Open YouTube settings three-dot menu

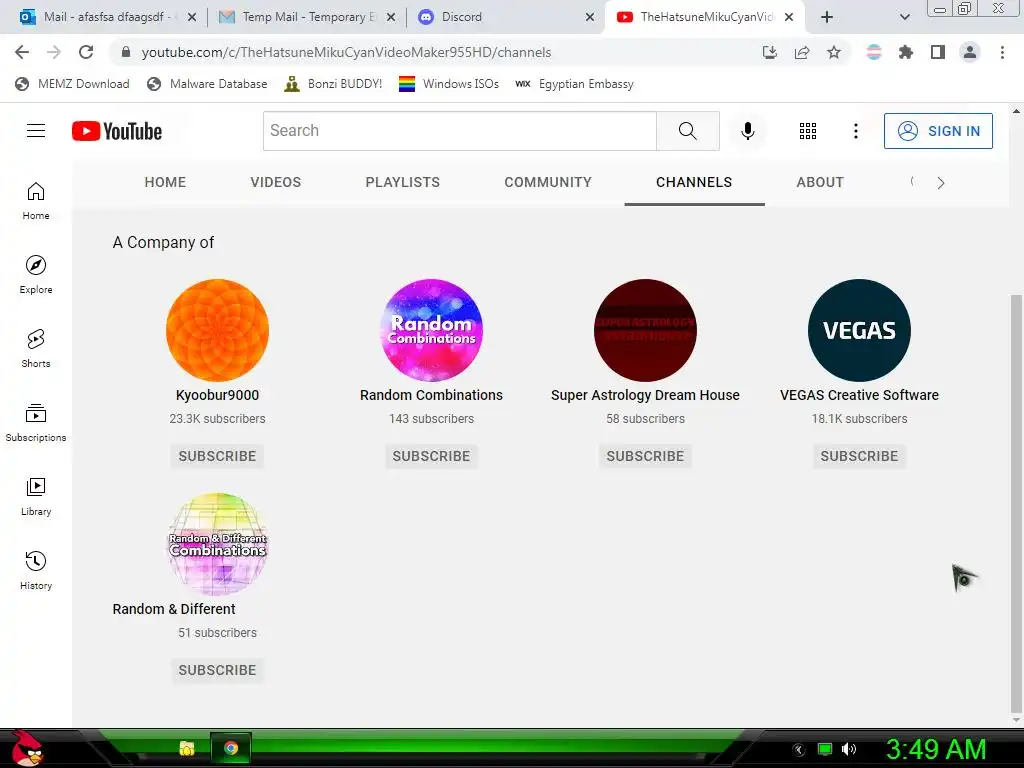click(856, 131)
